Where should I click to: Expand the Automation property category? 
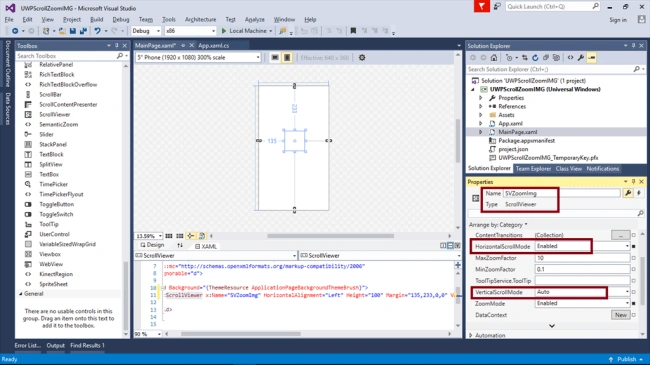(471, 335)
